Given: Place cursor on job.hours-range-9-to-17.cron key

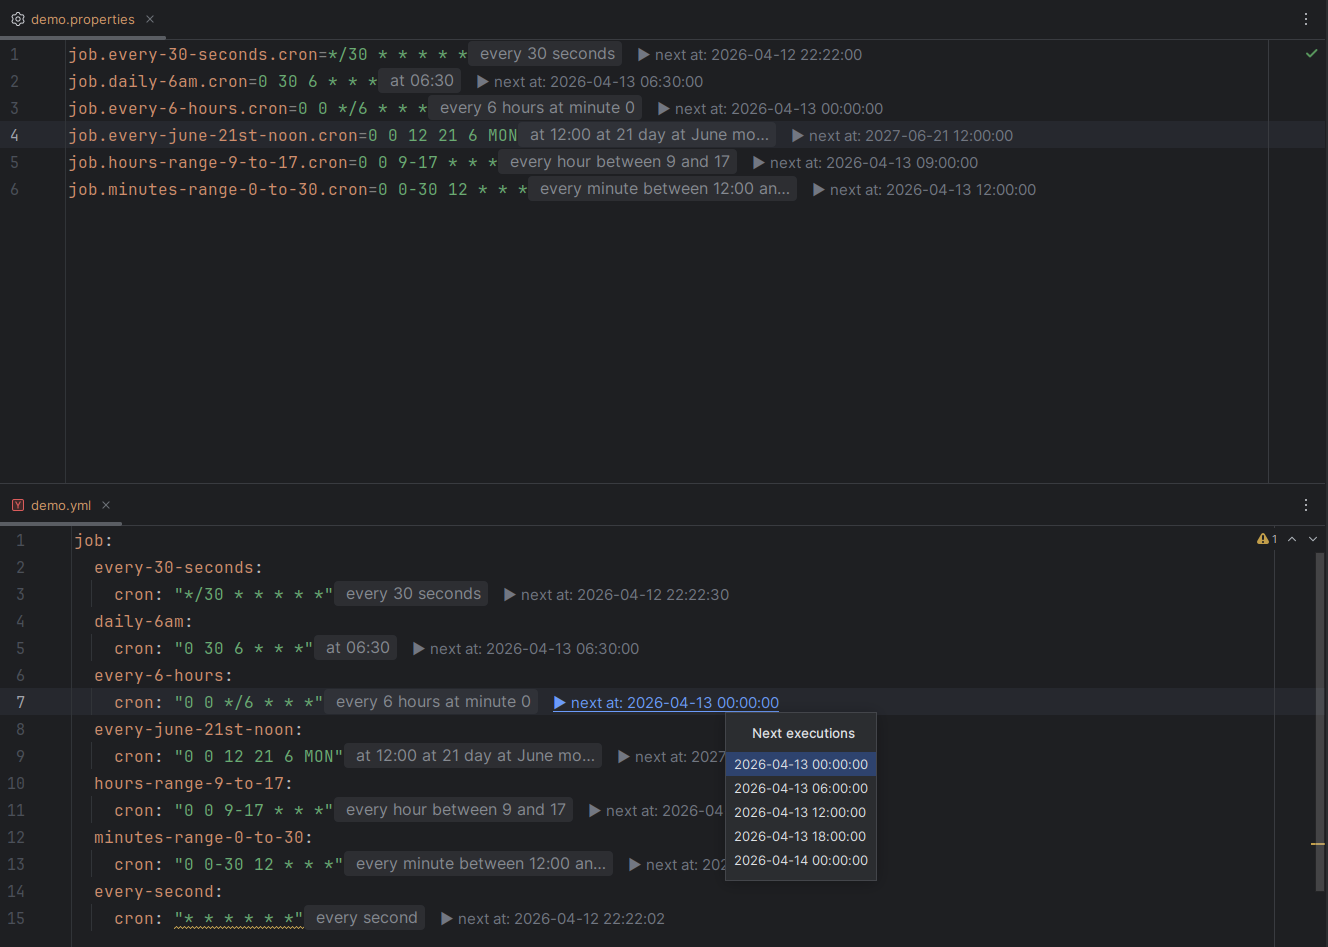Looking at the screenshot, I should [207, 163].
